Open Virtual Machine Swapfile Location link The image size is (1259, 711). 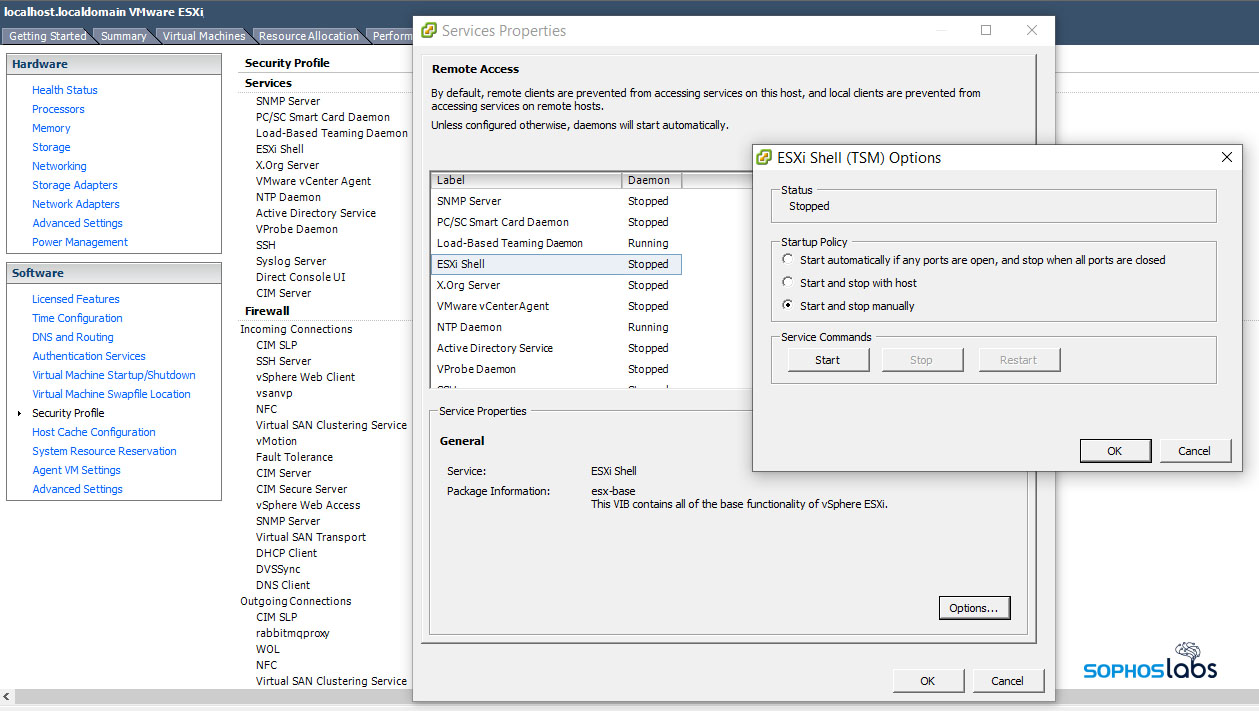coord(111,394)
